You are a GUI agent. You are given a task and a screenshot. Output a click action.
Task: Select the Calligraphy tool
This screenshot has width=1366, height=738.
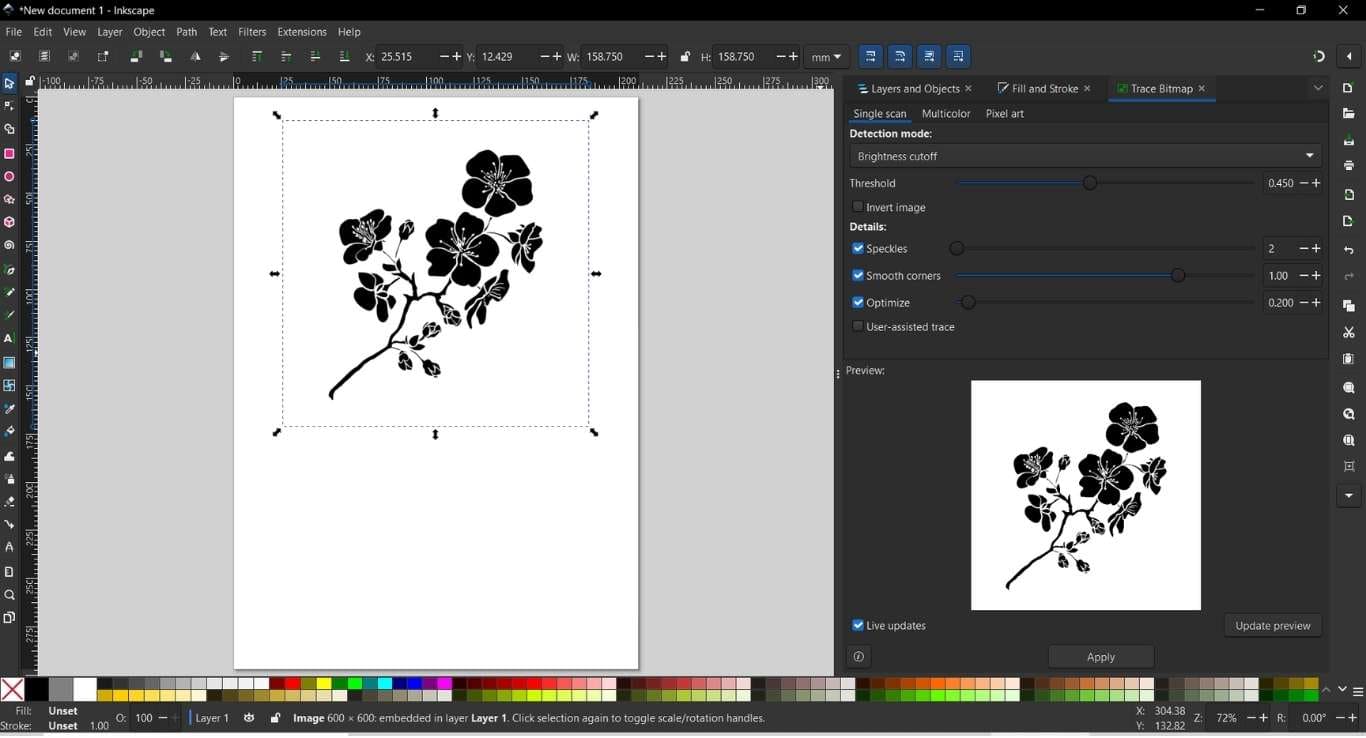pos(9,316)
